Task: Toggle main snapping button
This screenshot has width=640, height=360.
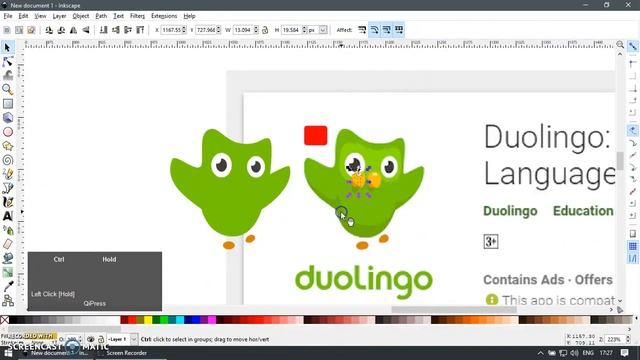Action: click(633, 46)
